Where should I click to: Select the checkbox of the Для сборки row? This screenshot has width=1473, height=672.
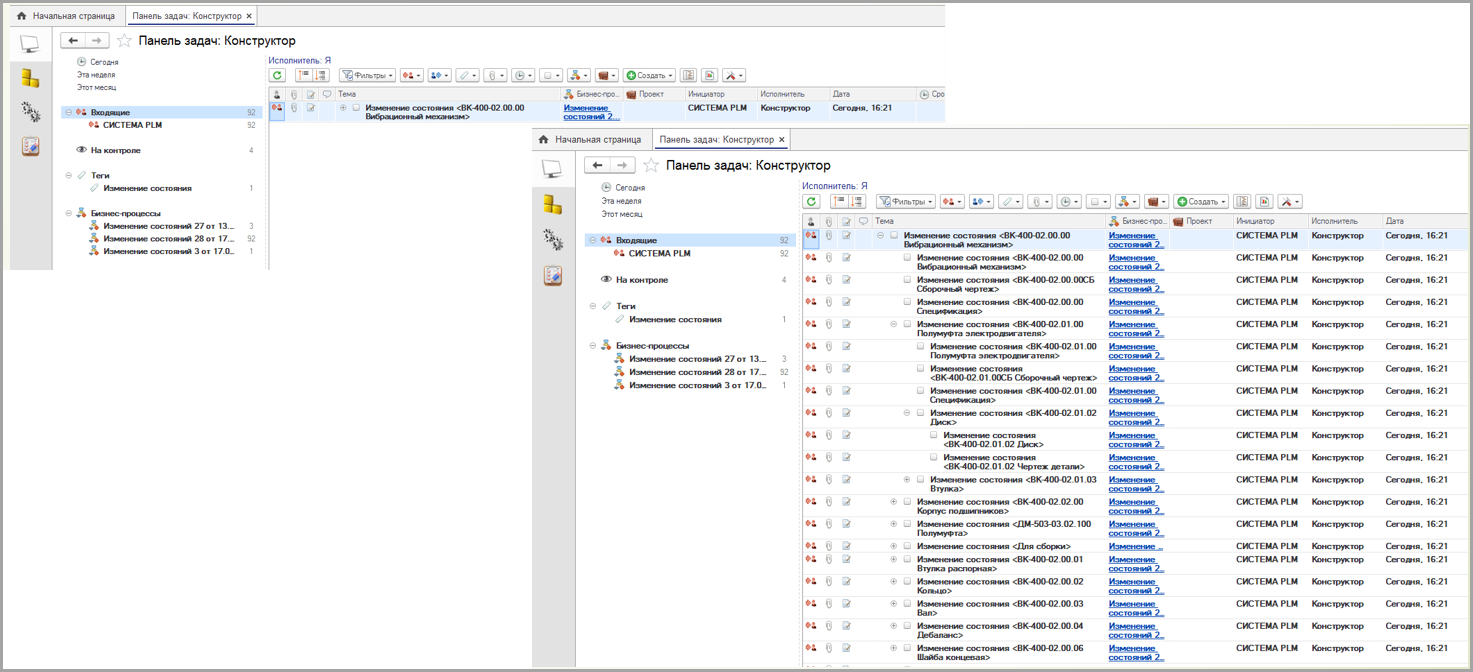907,546
